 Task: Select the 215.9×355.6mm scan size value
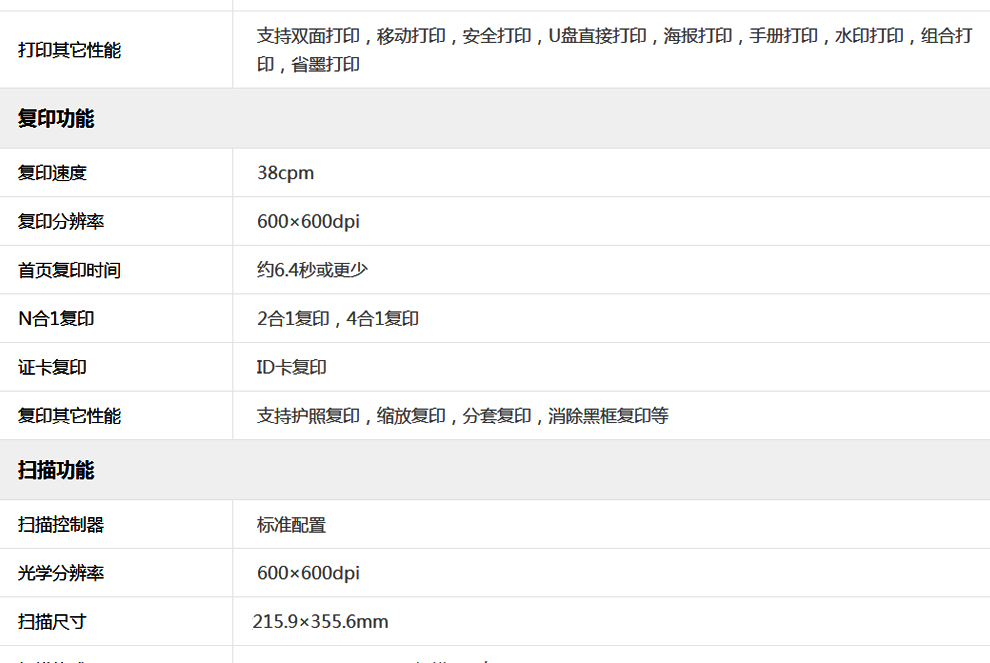coord(320,622)
